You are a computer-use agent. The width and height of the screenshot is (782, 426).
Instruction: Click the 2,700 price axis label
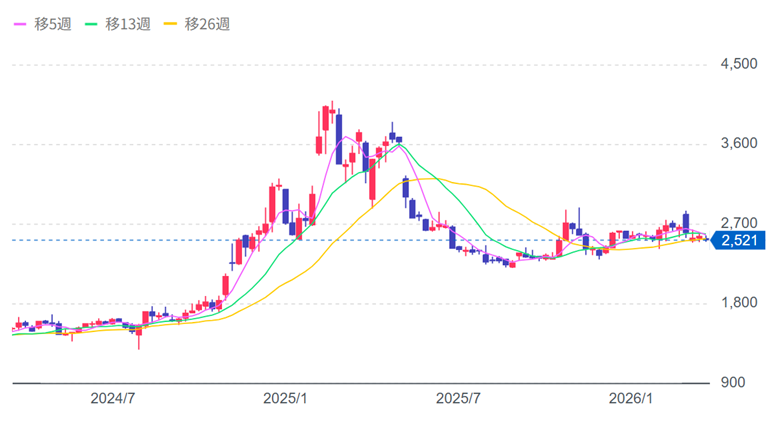(x=738, y=223)
